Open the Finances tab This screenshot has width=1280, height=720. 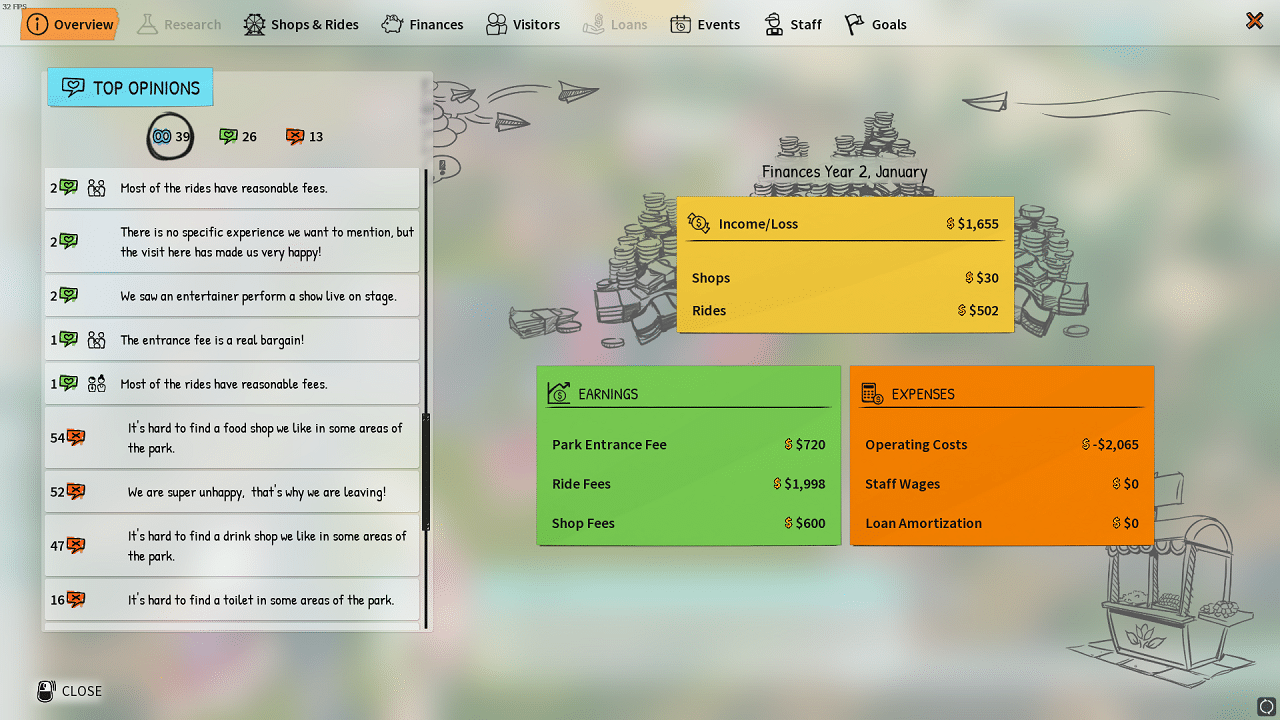click(x=422, y=24)
